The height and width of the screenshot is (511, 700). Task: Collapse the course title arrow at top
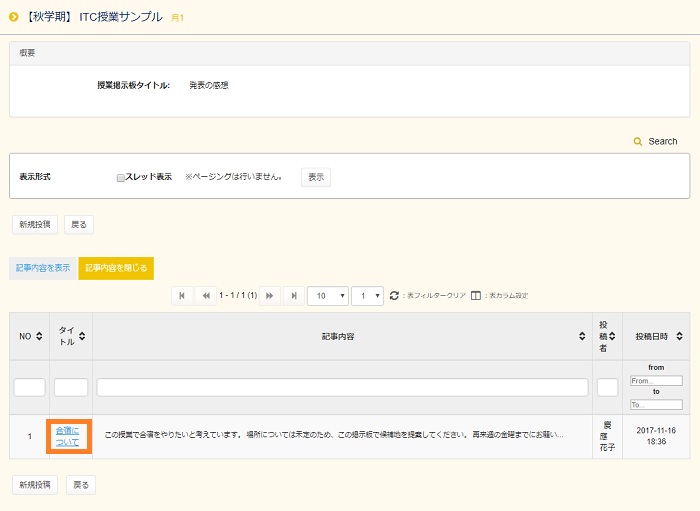click(14, 18)
